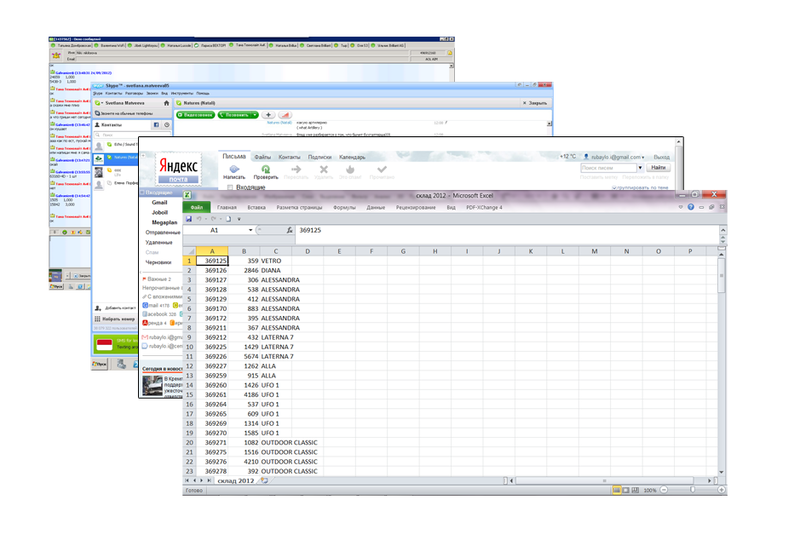Select cell containing DIANA
Screen dimensions: 800x546
click(x=276, y=270)
